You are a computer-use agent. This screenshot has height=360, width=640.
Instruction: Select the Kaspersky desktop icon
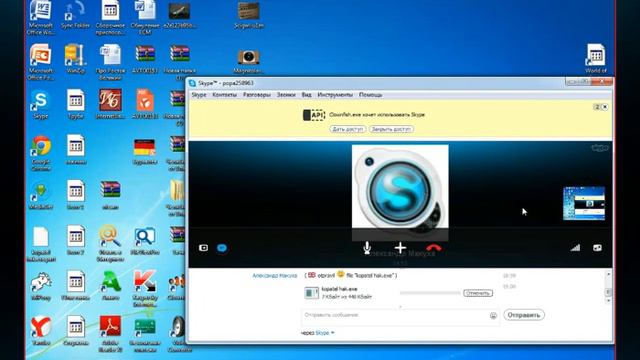pyautogui.click(x=145, y=288)
